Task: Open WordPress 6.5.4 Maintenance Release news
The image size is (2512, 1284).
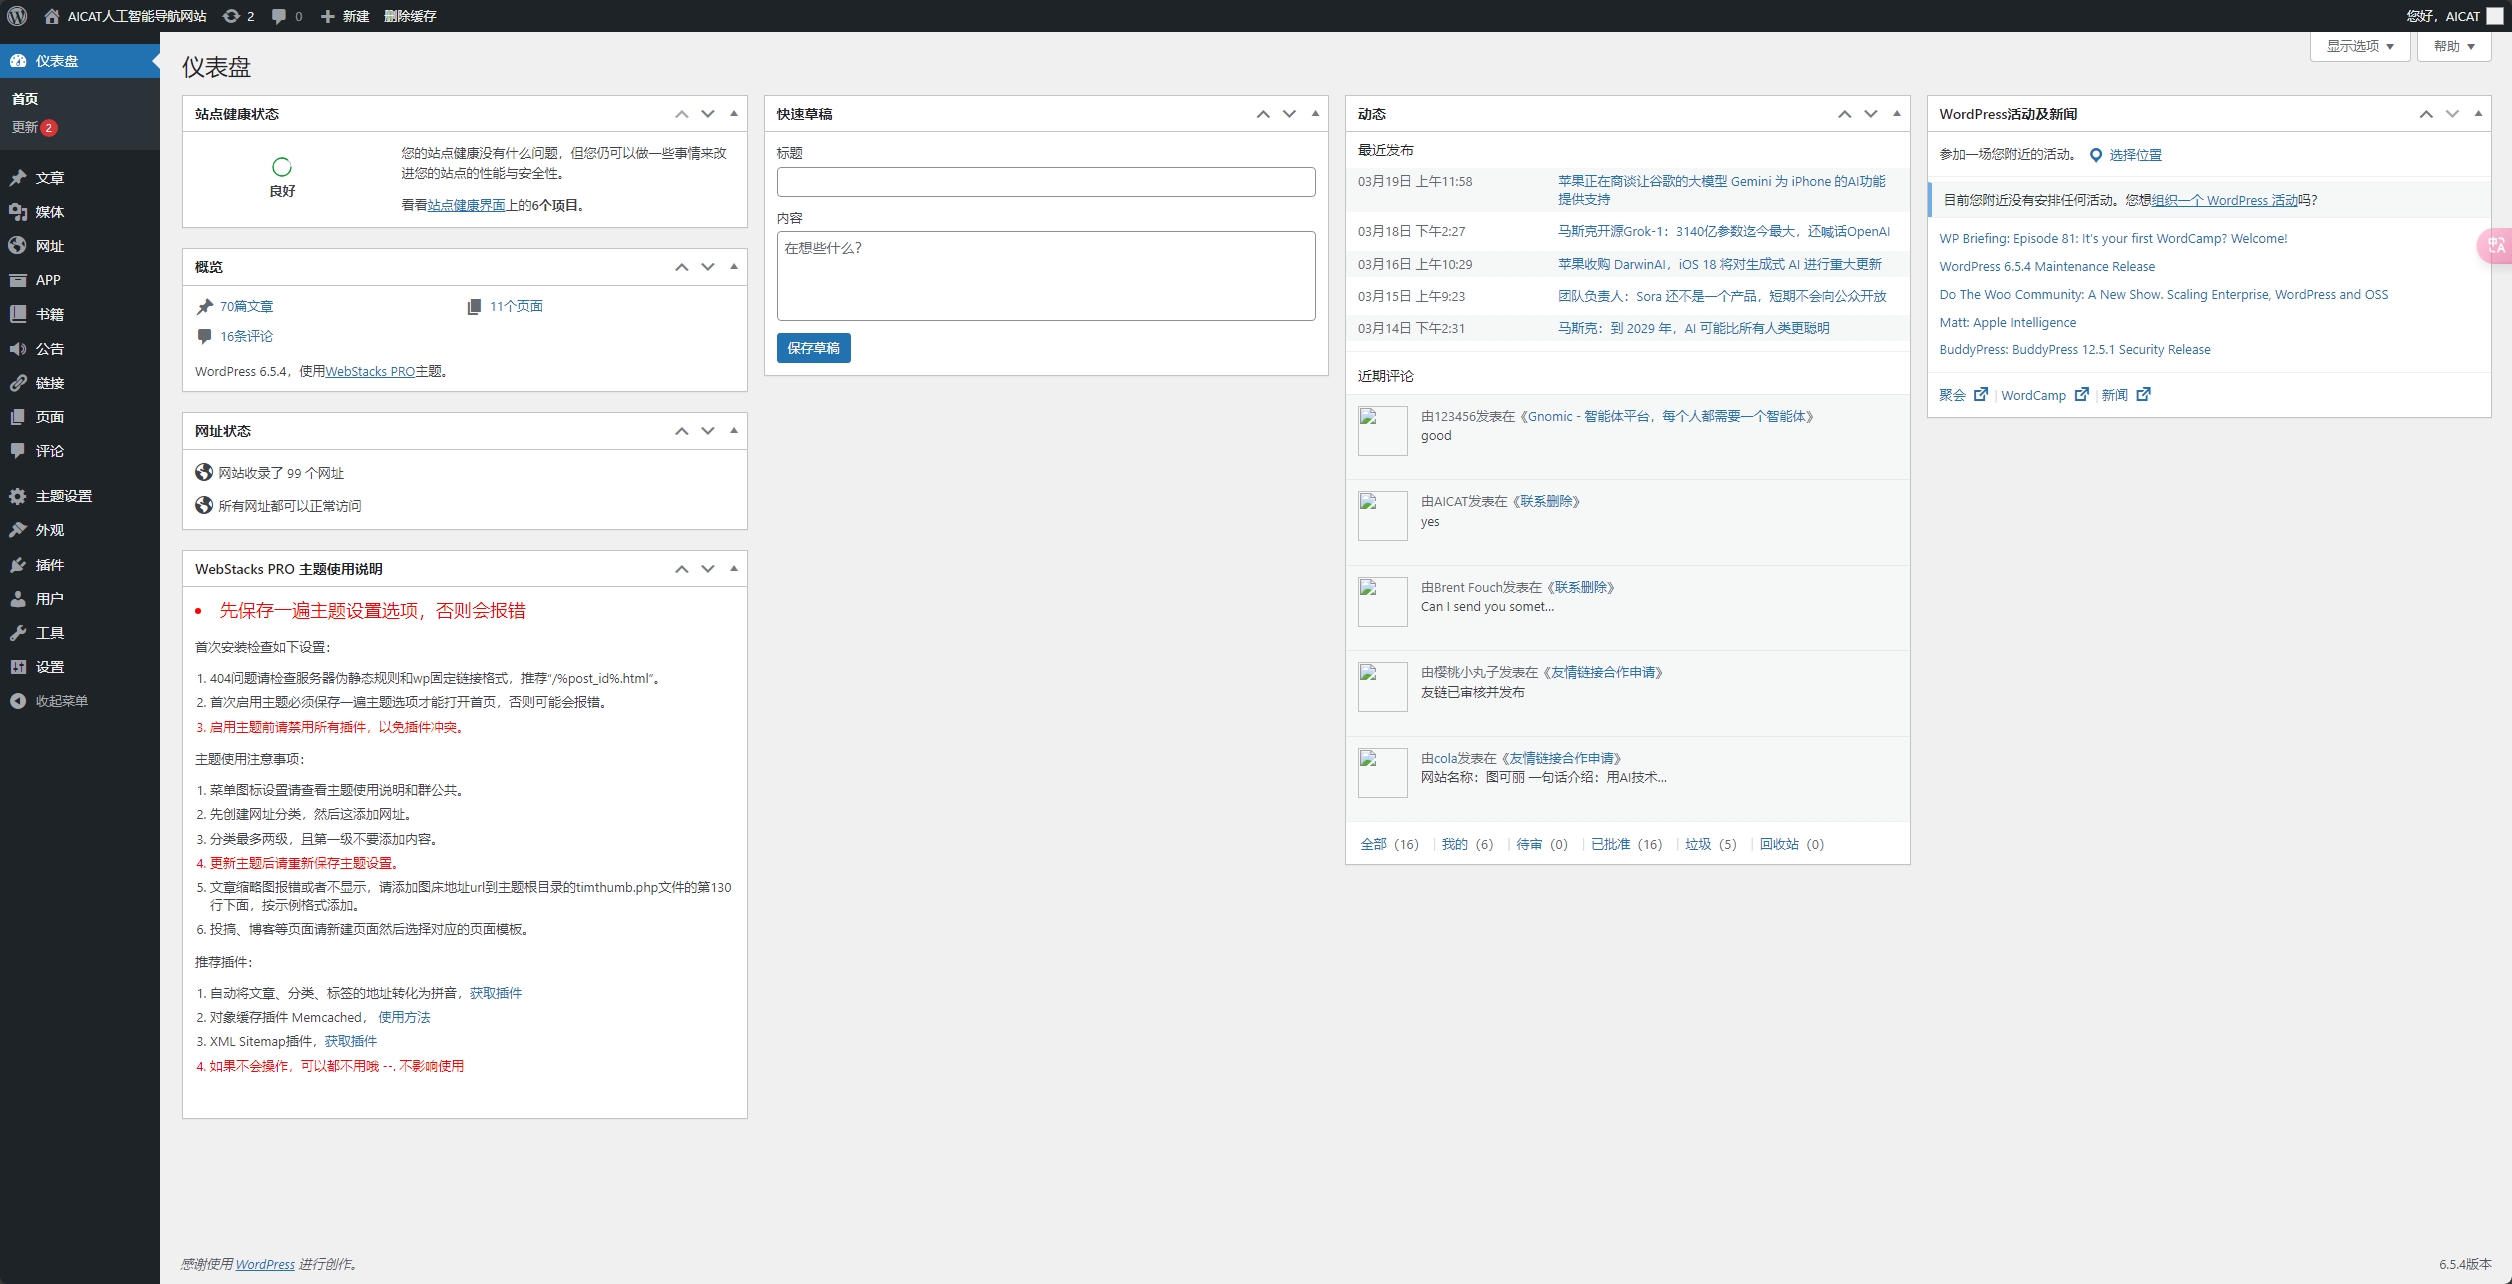Action: pyautogui.click(x=2047, y=266)
